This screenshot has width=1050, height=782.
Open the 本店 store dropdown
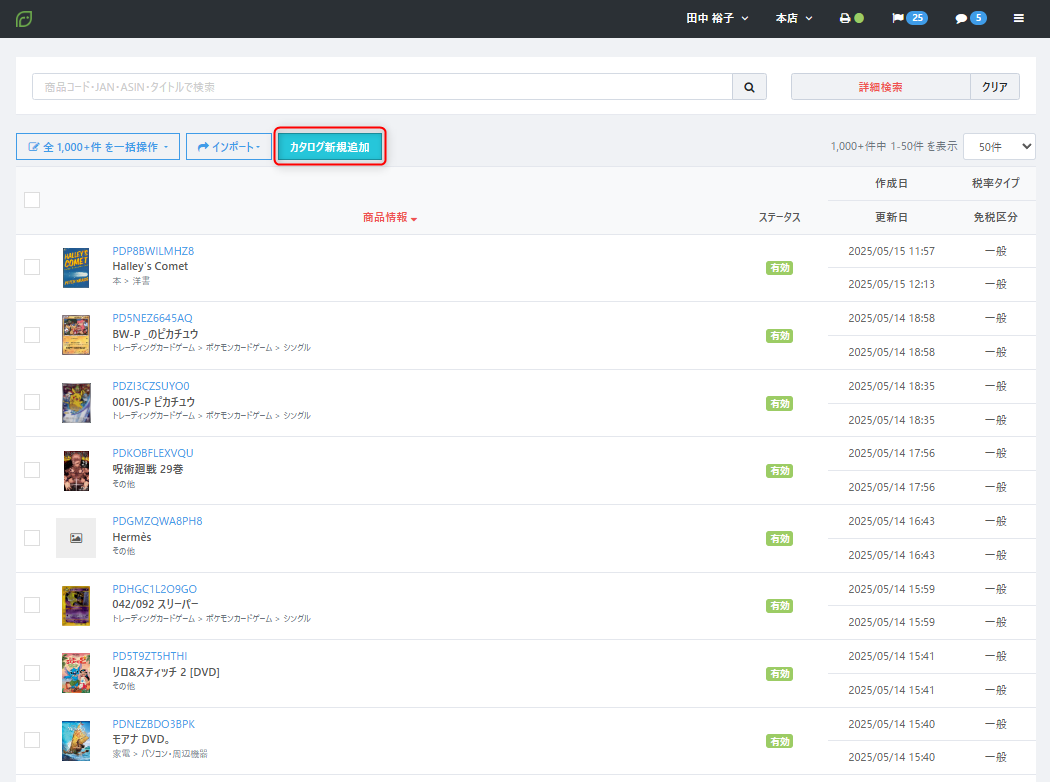(794, 19)
